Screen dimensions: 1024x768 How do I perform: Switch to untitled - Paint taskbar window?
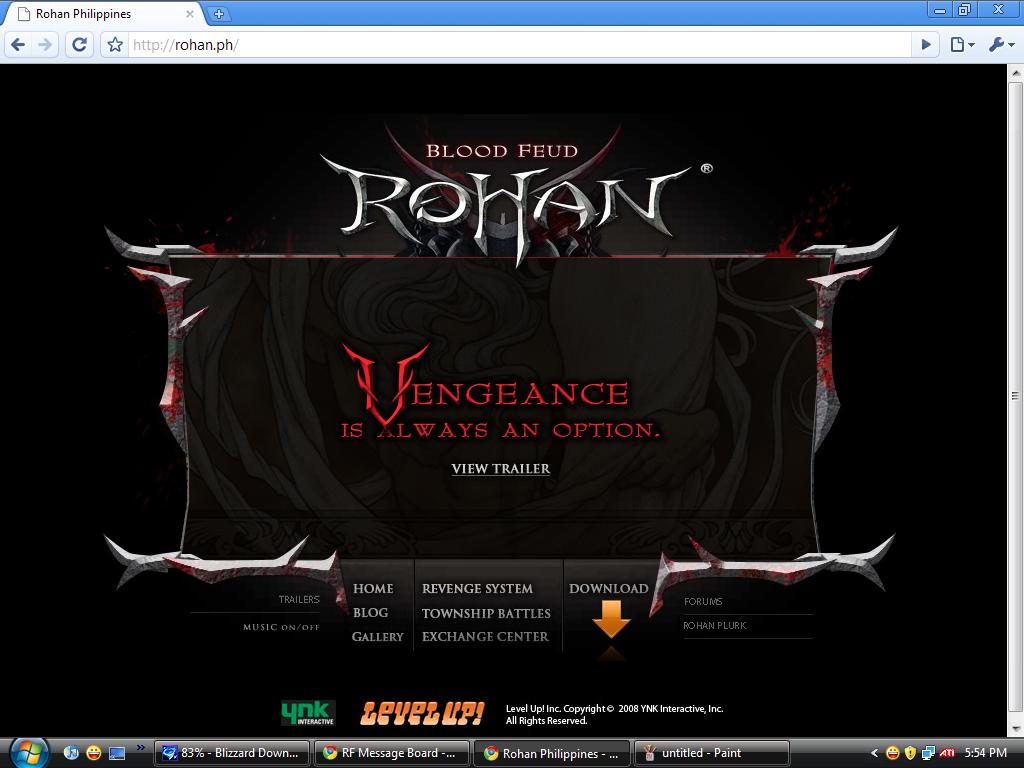[x=712, y=753]
